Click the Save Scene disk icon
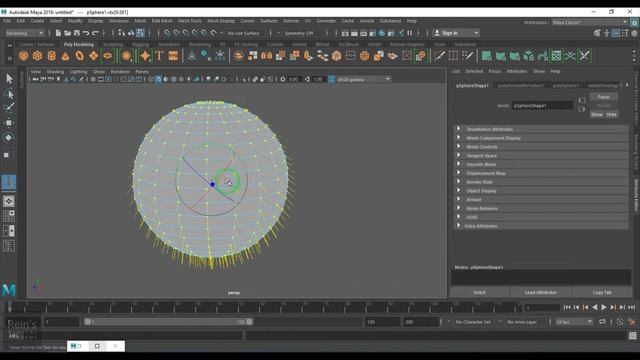 [x=77, y=33]
